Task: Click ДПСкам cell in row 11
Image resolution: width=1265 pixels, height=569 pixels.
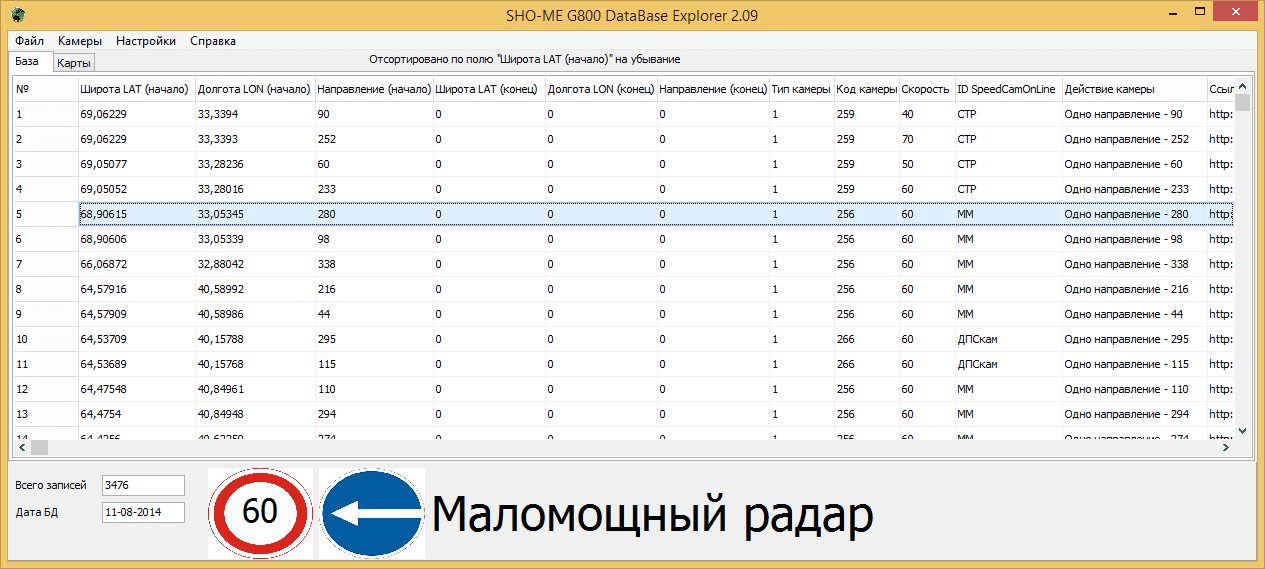Action: pyautogui.click(x=1008, y=364)
